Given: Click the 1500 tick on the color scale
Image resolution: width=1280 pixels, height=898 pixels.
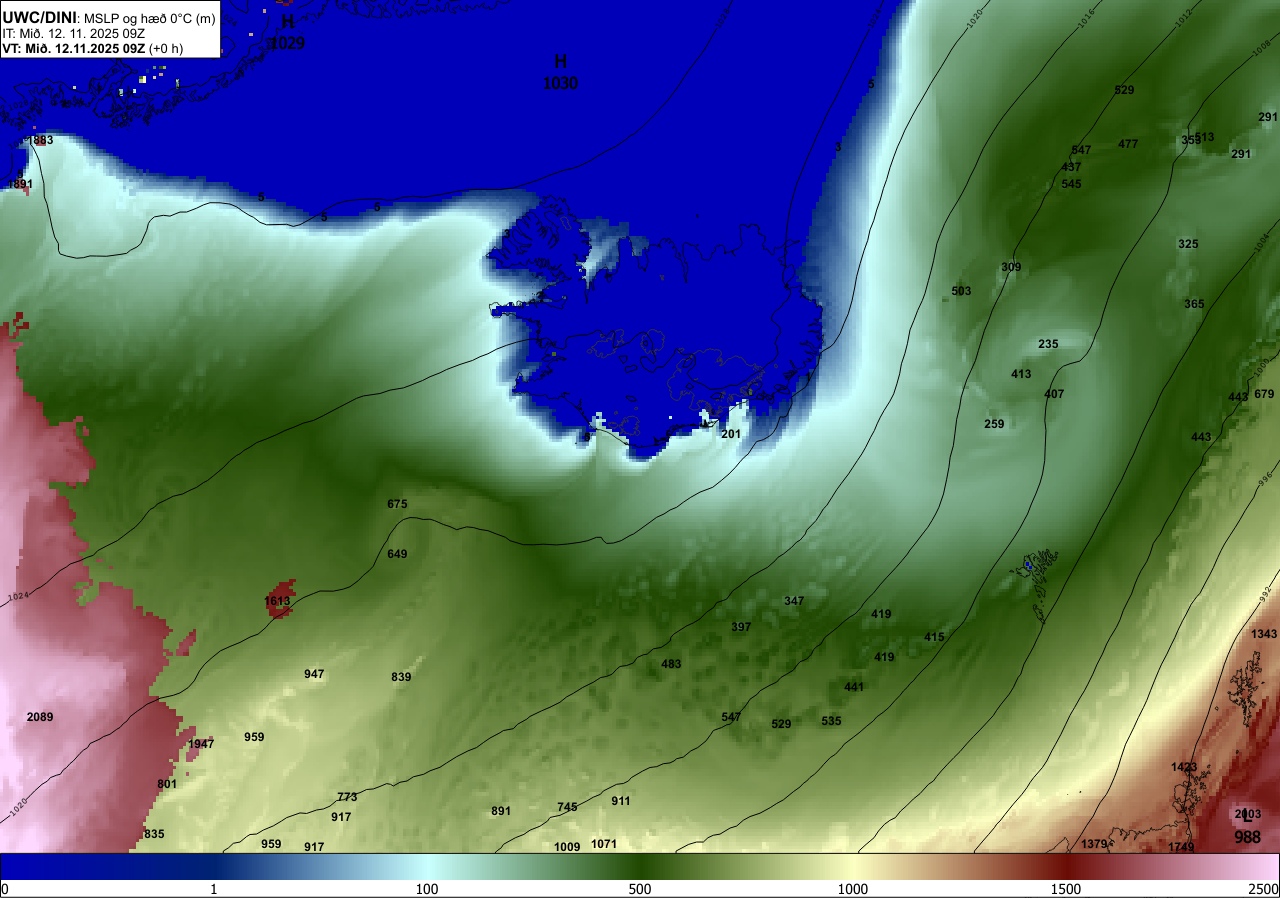Looking at the screenshot, I should pos(1065,889).
